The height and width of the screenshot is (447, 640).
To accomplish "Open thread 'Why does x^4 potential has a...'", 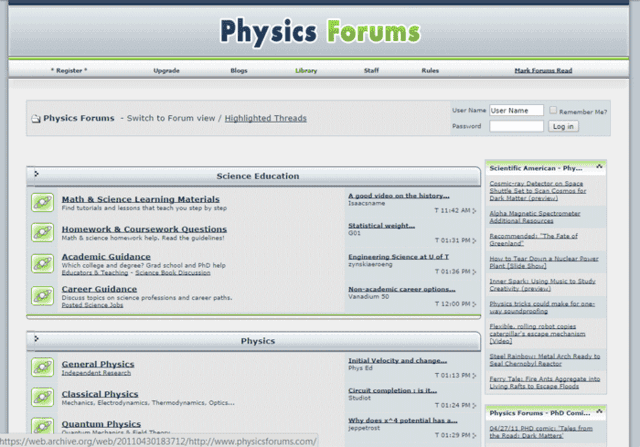I will pyautogui.click(x=403, y=420).
